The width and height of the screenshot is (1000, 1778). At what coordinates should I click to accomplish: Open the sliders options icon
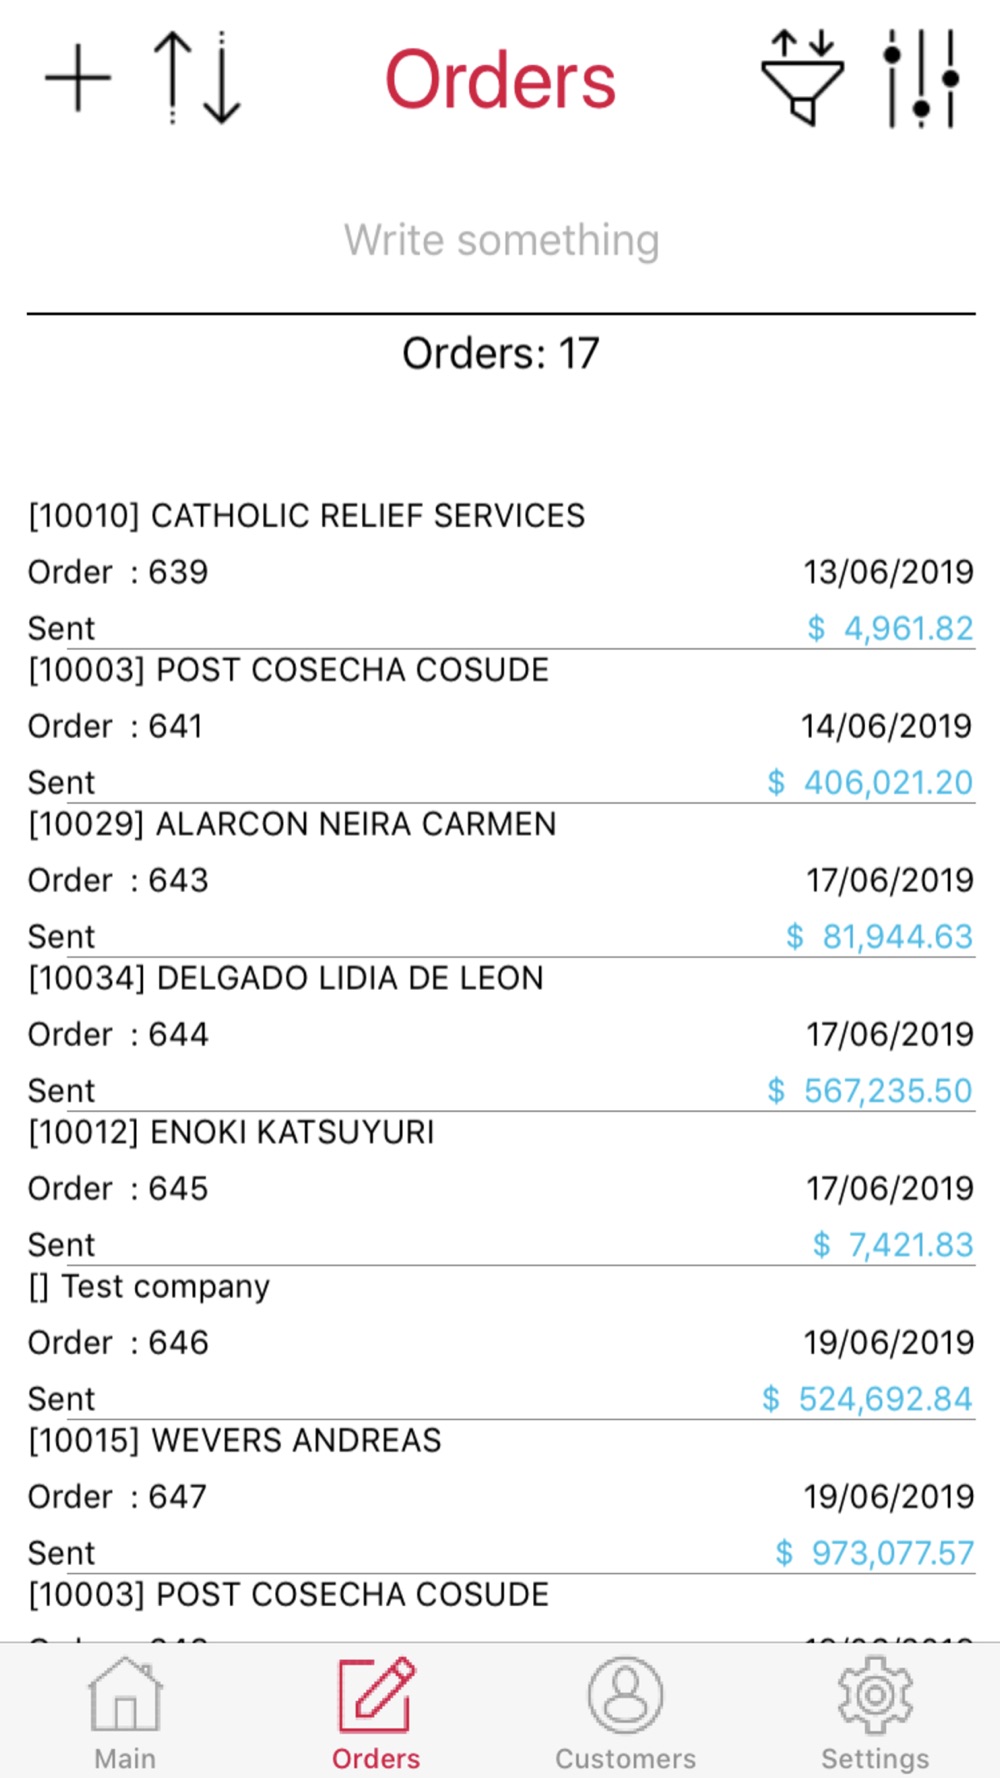tap(921, 78)
